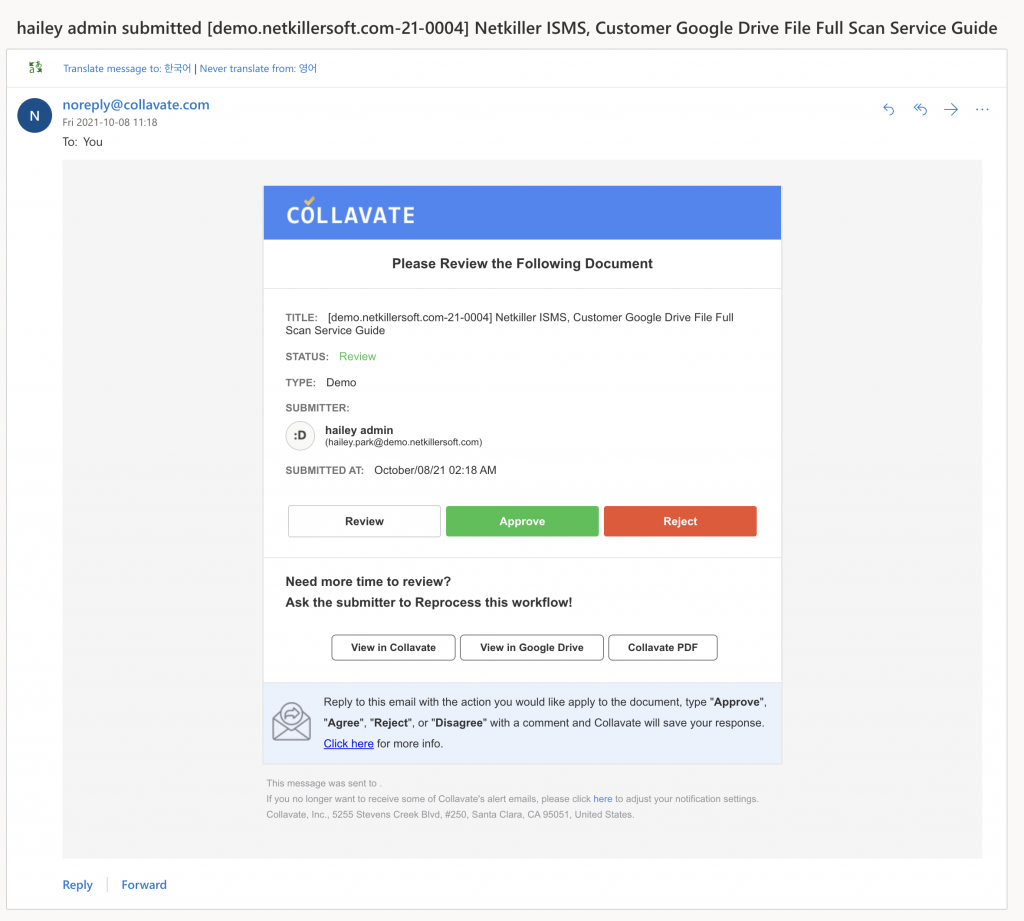1024x921 pixels.
Task: Click the Reply arrow icon
Action: click(x=888, y=109)
